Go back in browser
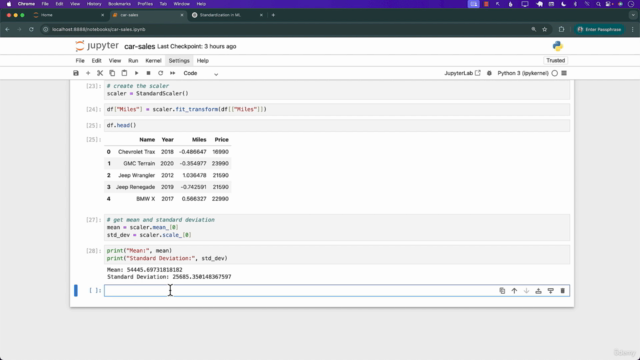This screenshot has width=640, height=360. 7,29
